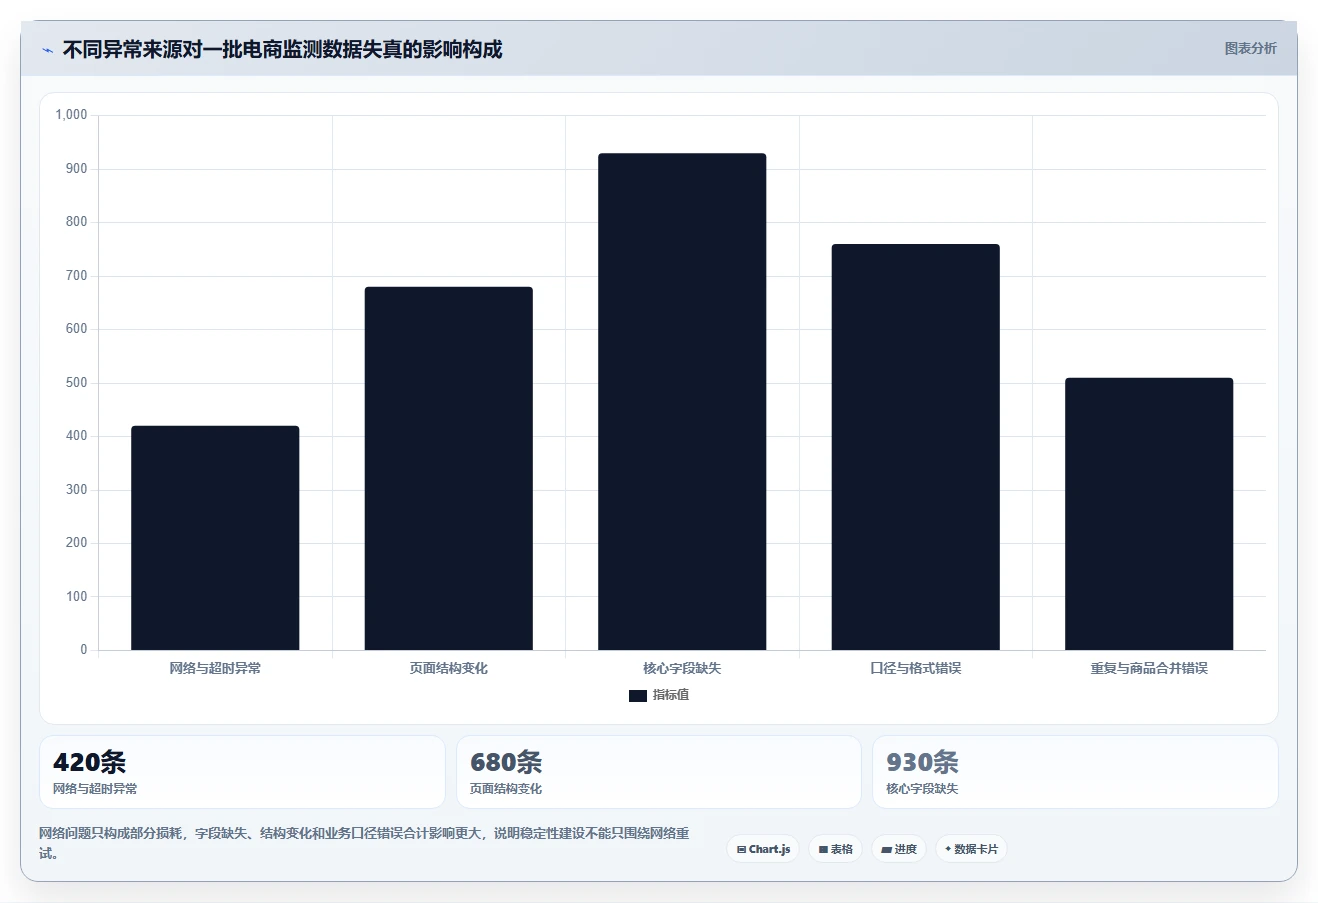This screenshot has width=1318, height=903.
Task: Click the y-axis value 500
Action: coord(76,383)
